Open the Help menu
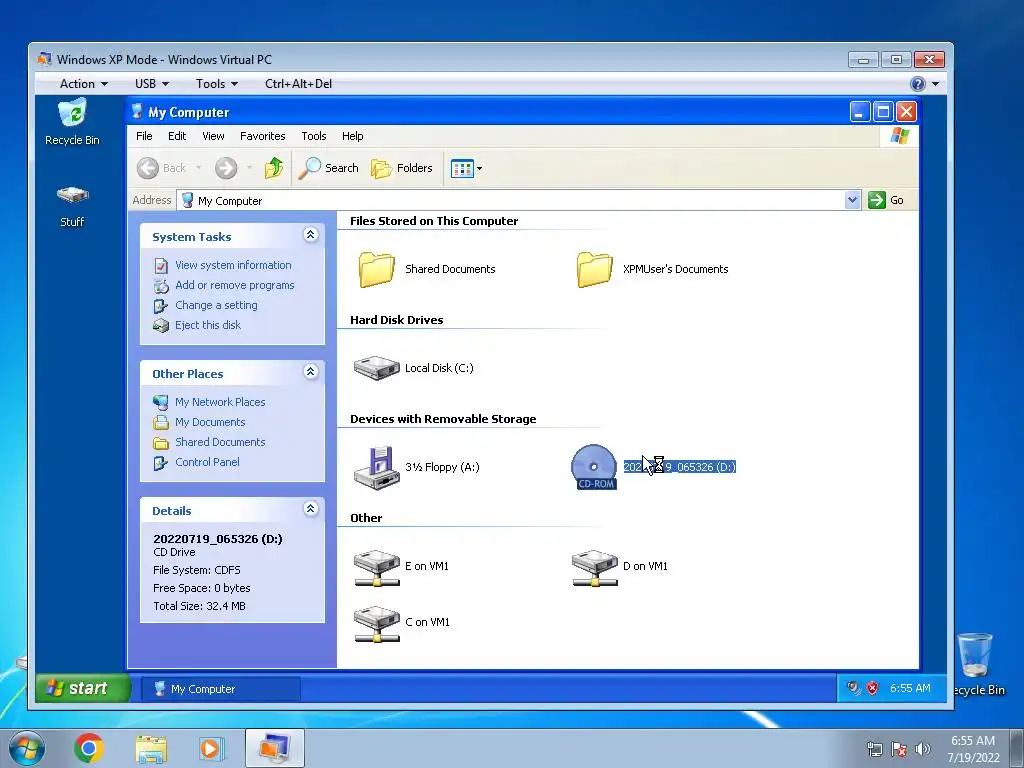The image size is (1024, 768). [353, 136]
